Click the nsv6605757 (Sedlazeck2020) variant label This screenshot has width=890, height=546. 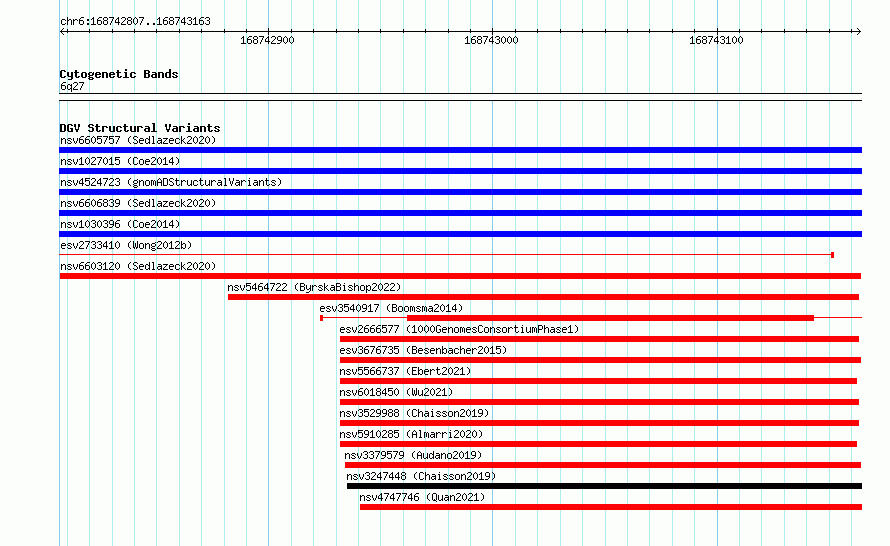(x=138, y=140)
